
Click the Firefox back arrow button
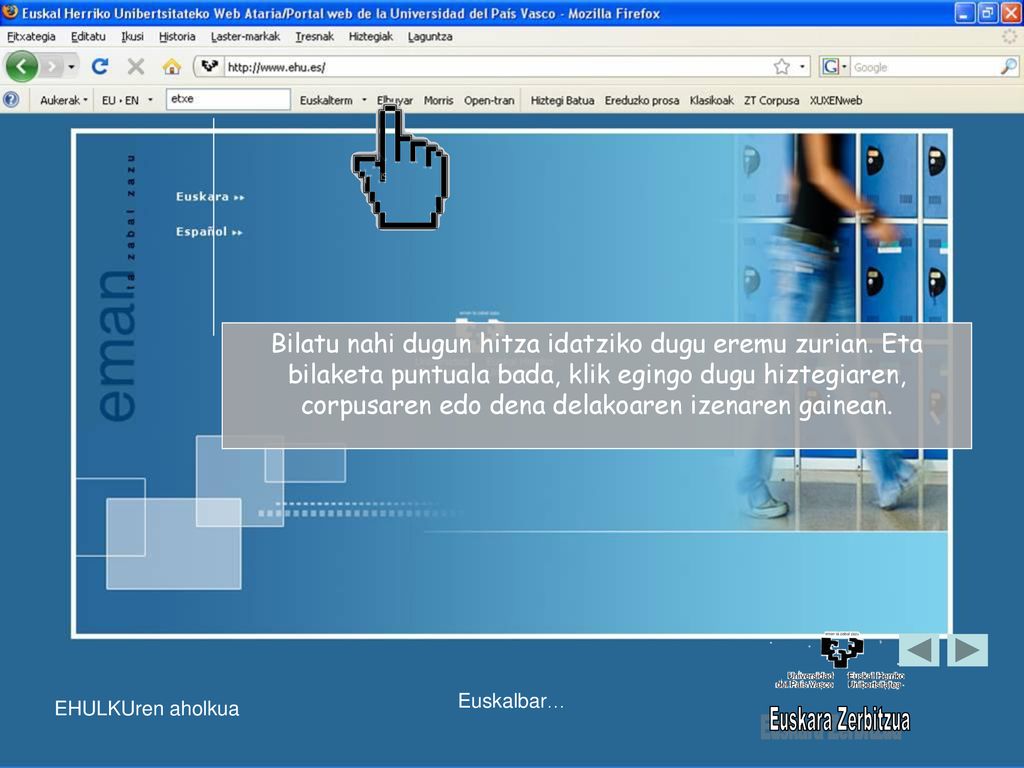[x=22, y=67]
